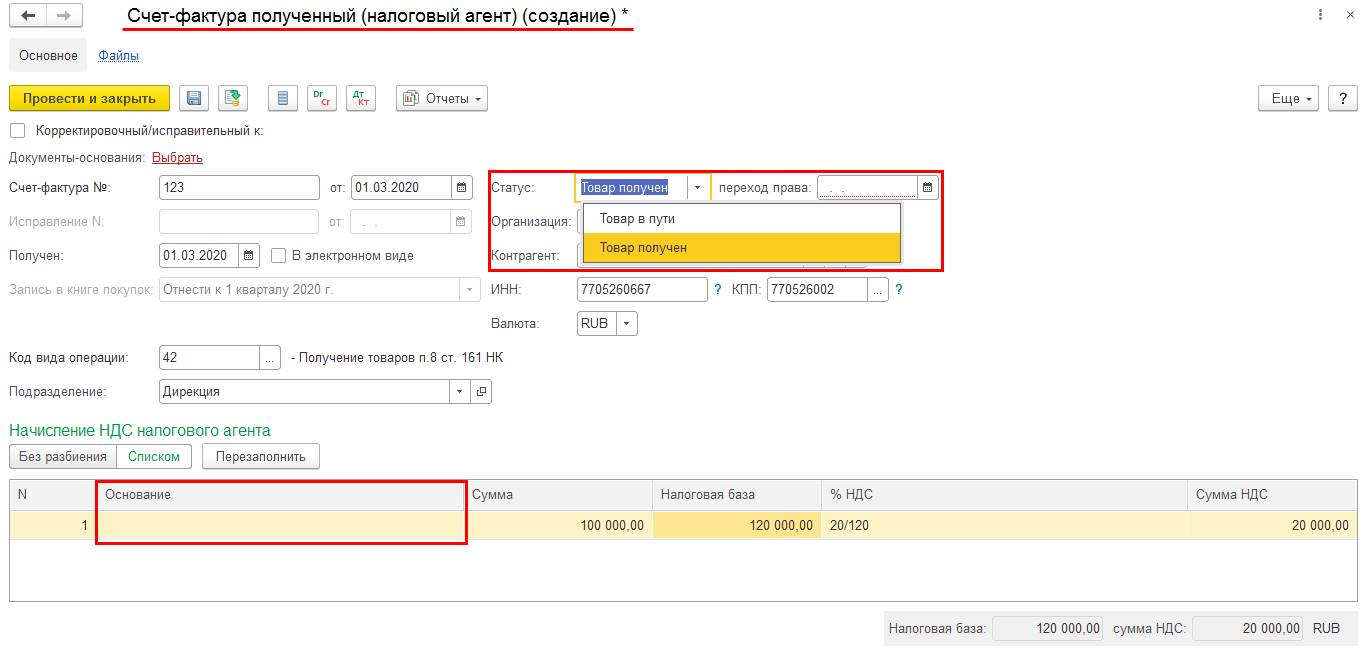The image size is (1364, 658).
Task: Open calendar for invoice date 01.03.2020
Action: click(461, 187)
